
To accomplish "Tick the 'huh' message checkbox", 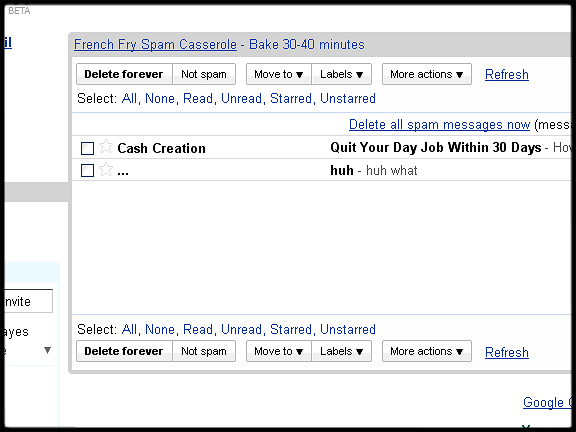I will [x=87, y=170].
